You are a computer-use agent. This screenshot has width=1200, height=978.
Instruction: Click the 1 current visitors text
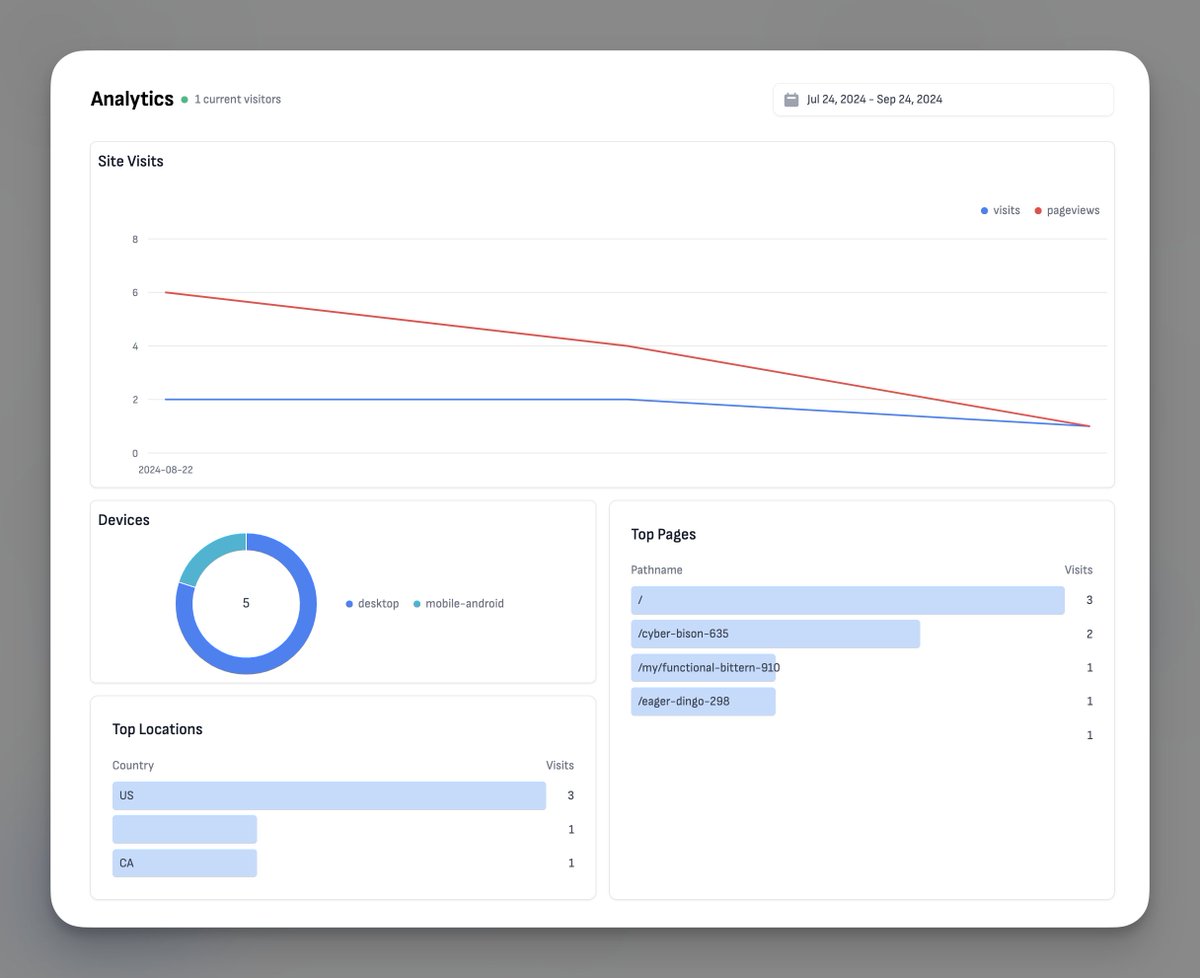238,100
